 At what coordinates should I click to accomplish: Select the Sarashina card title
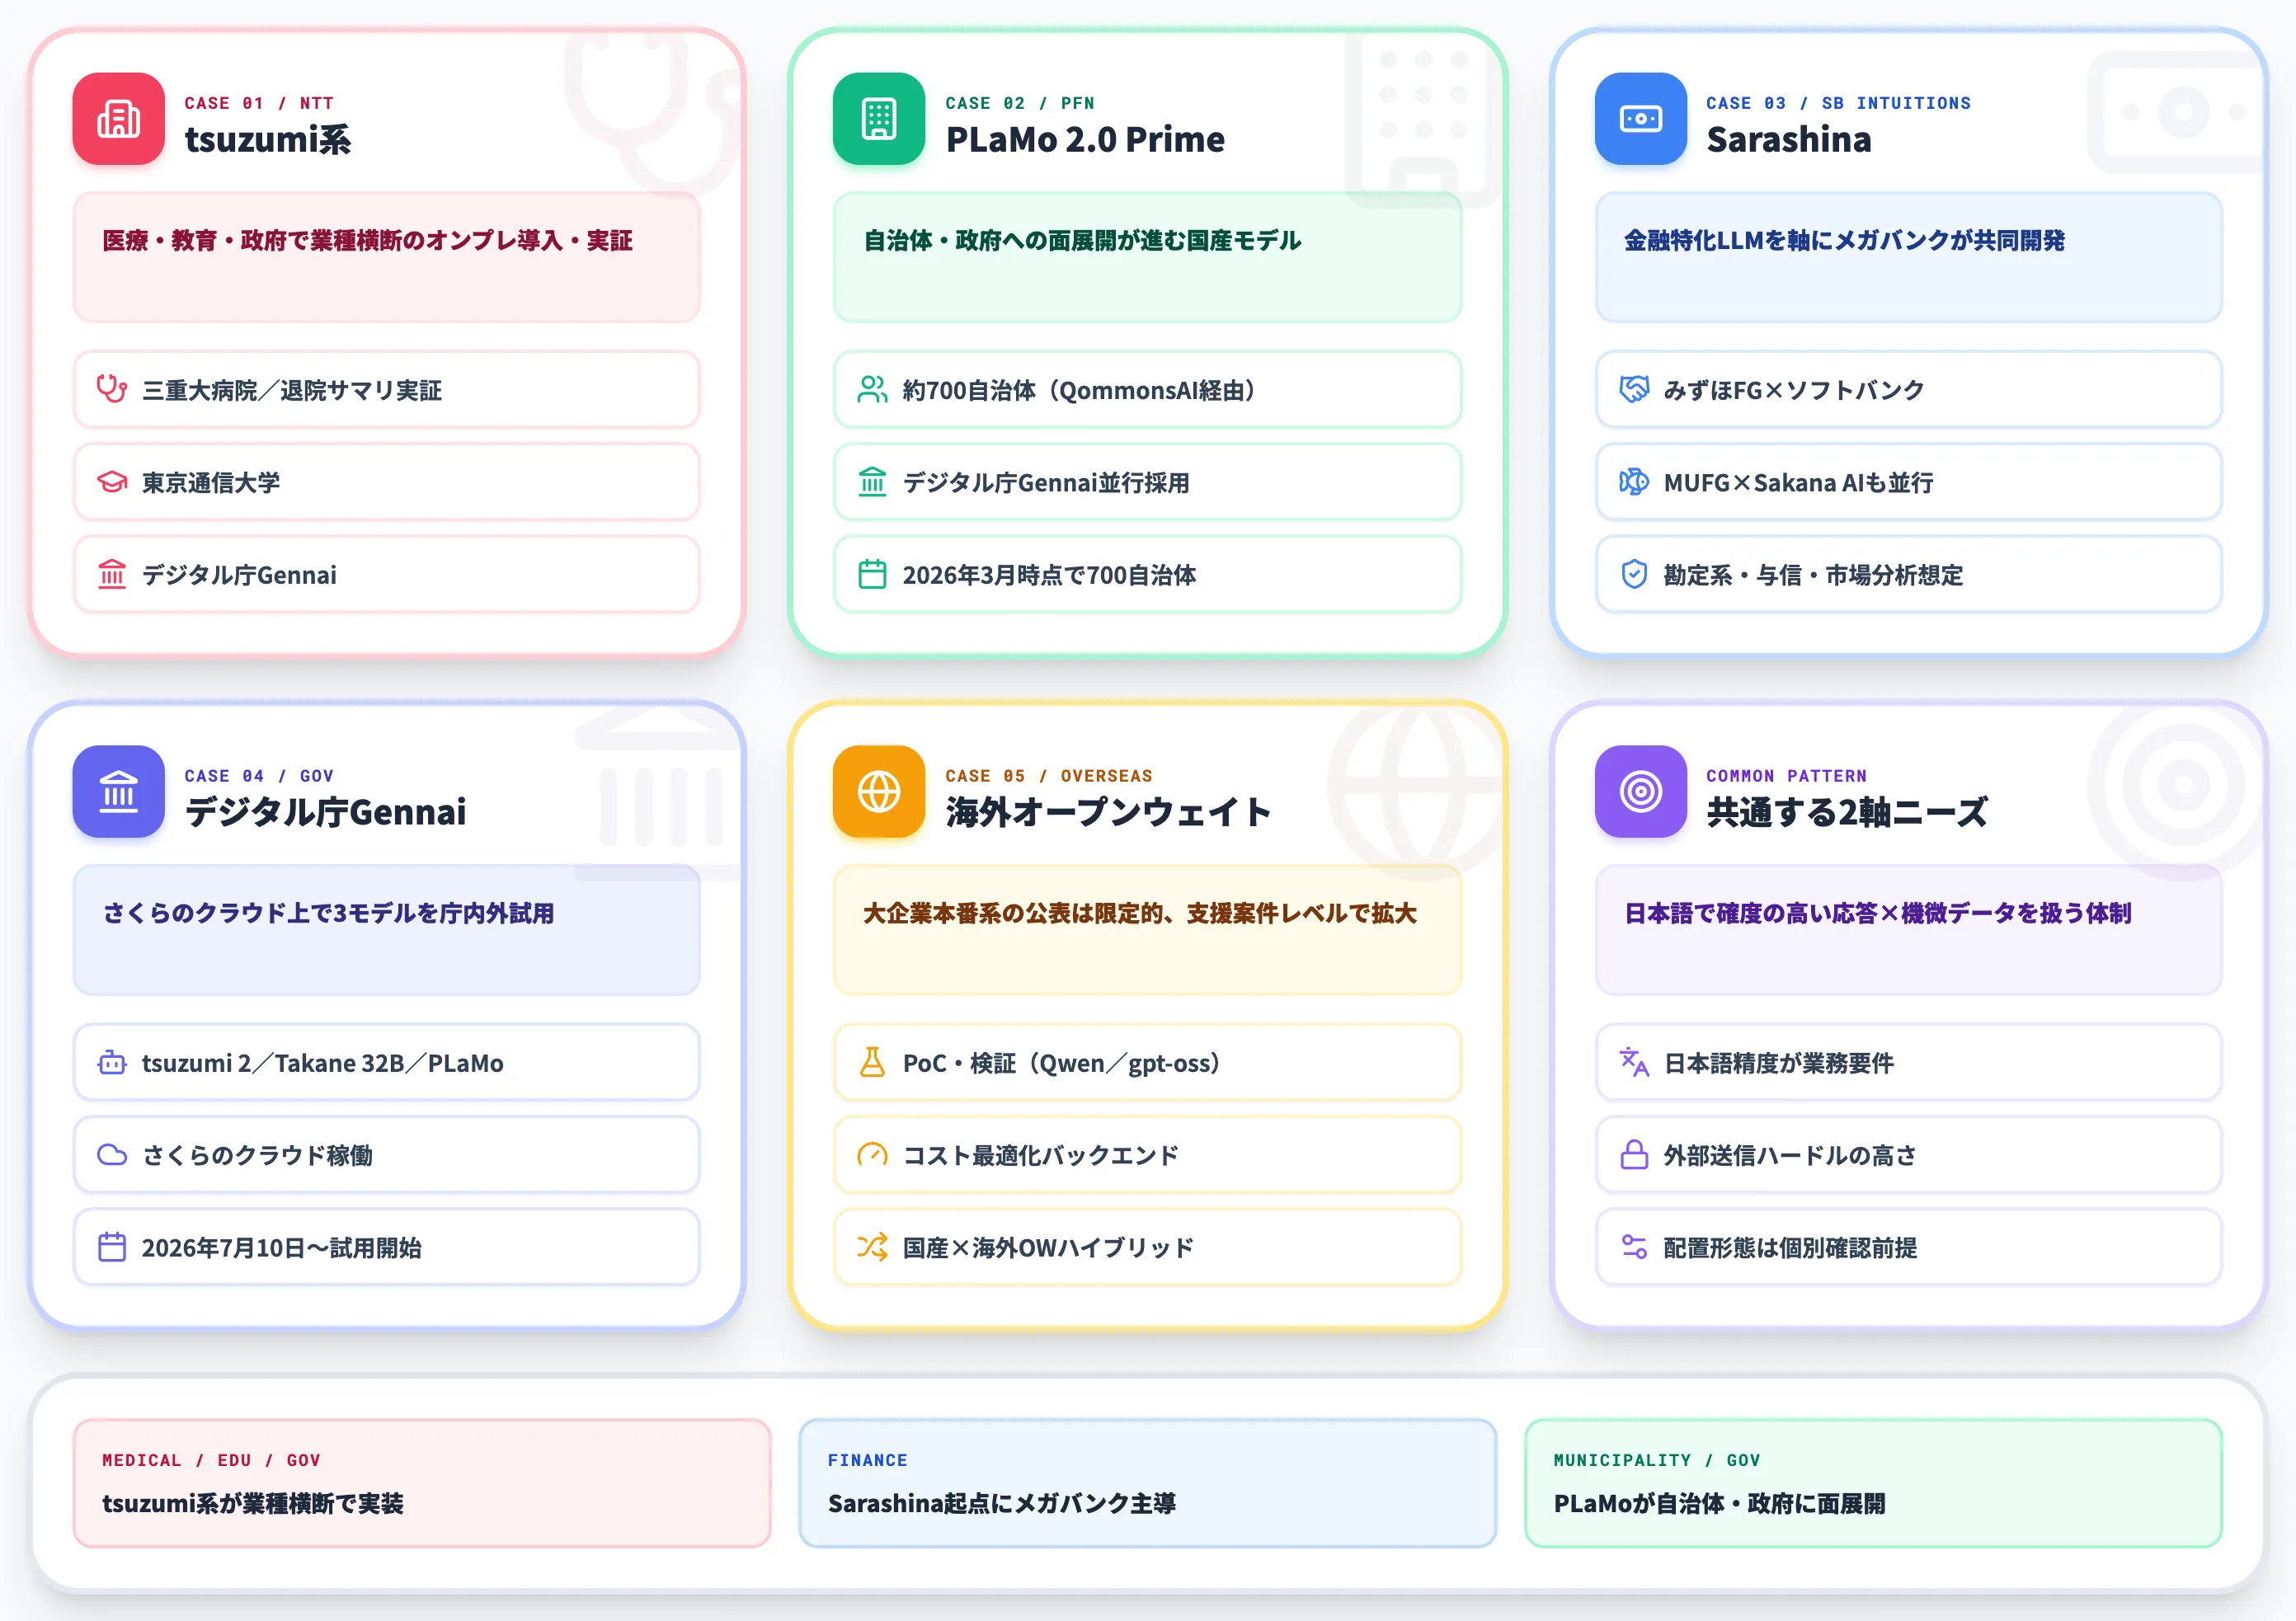[x=1789, y=140]
